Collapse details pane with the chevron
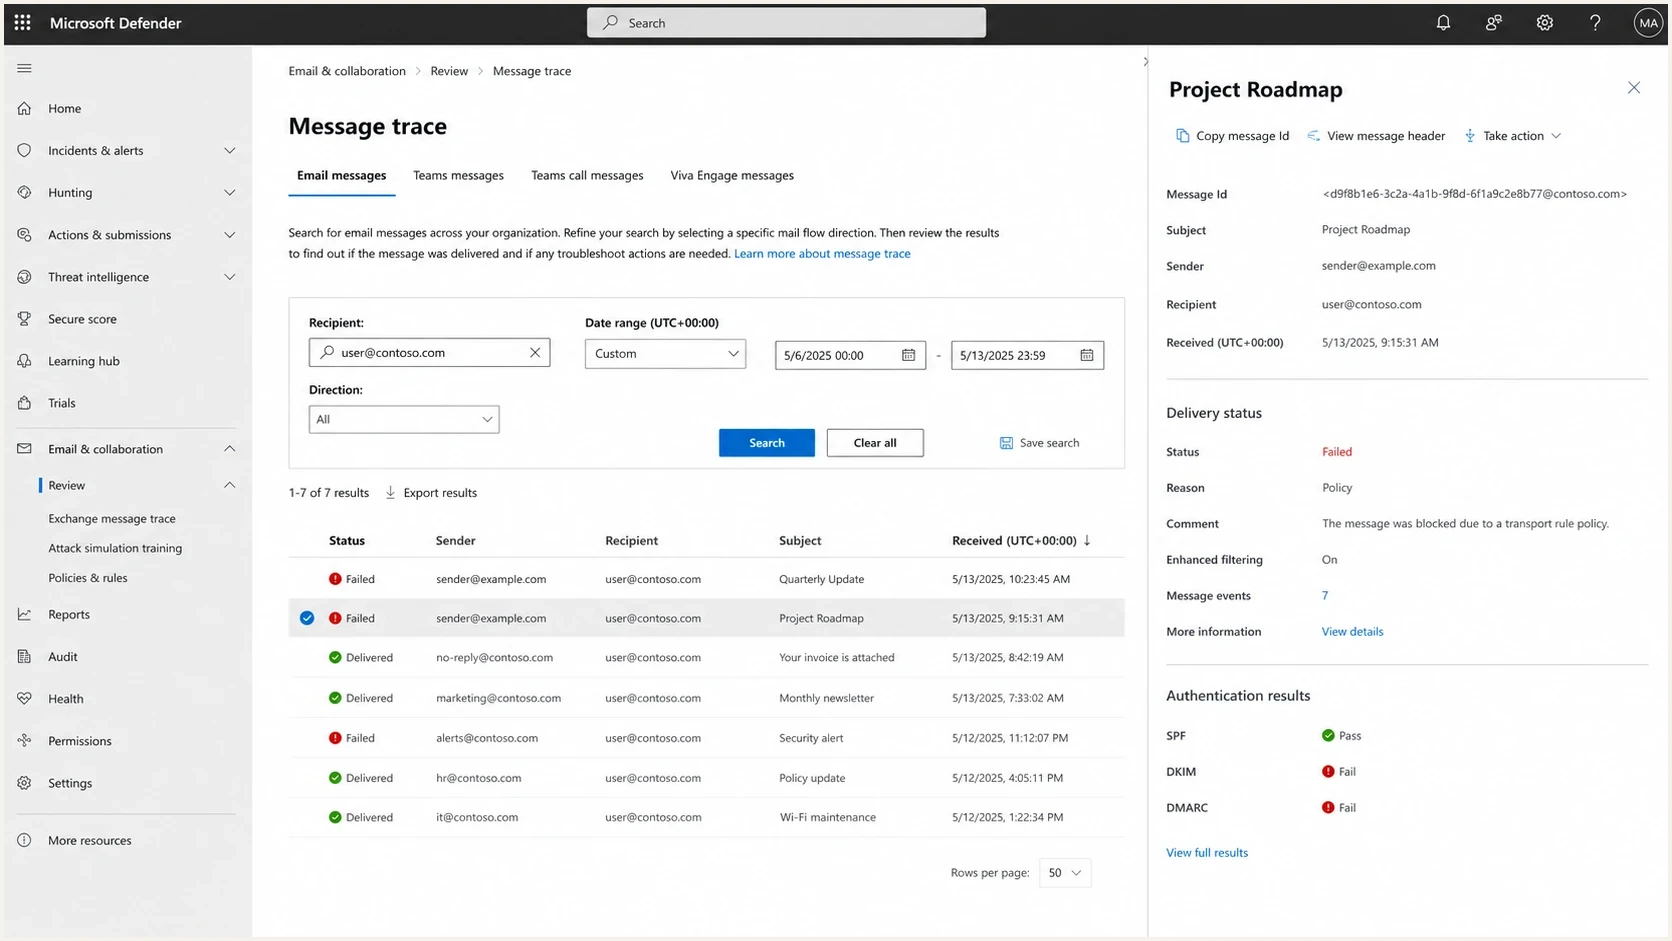 1146,62
